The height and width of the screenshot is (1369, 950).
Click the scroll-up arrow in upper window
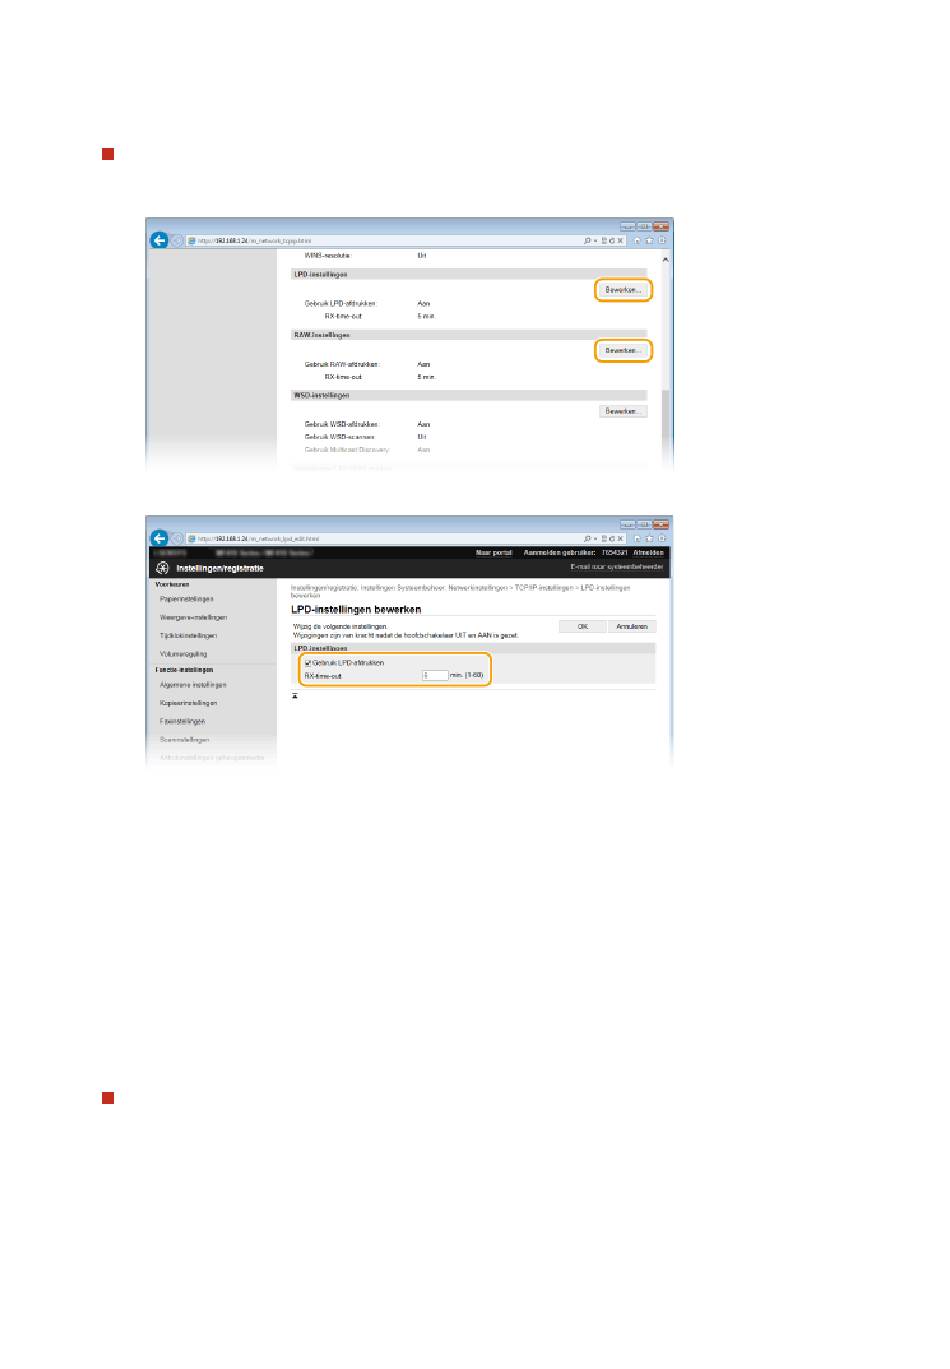[666, 259]
